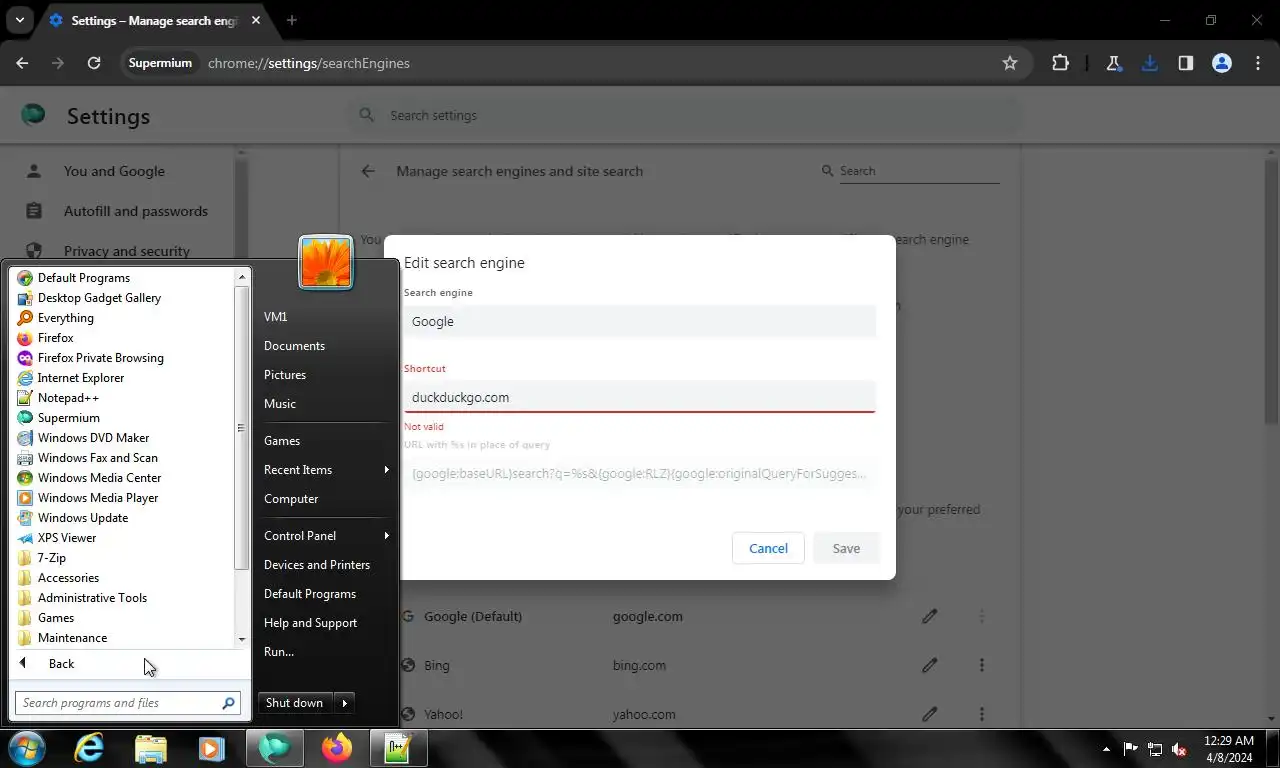The image size is (1280, 768).
Task: Open Windows Explorer from the taskbar
Action: pos(150,748)
